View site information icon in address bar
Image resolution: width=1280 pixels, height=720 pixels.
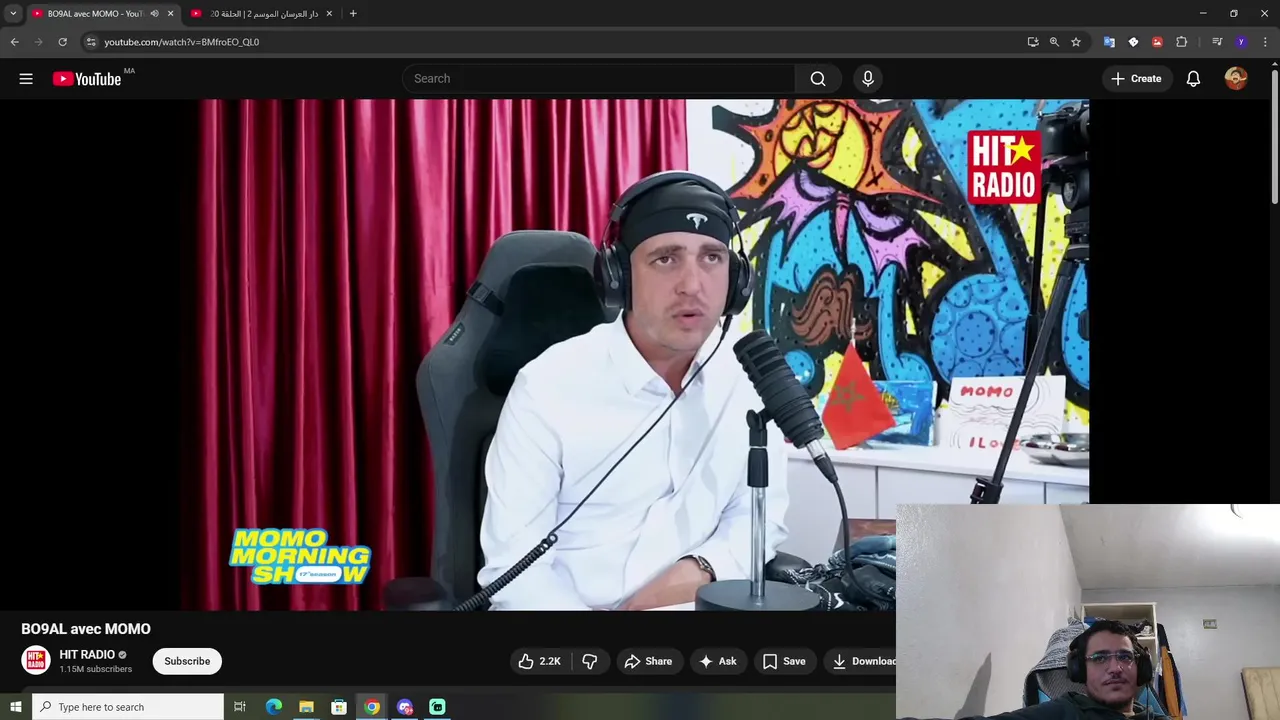tap(91, 42)
